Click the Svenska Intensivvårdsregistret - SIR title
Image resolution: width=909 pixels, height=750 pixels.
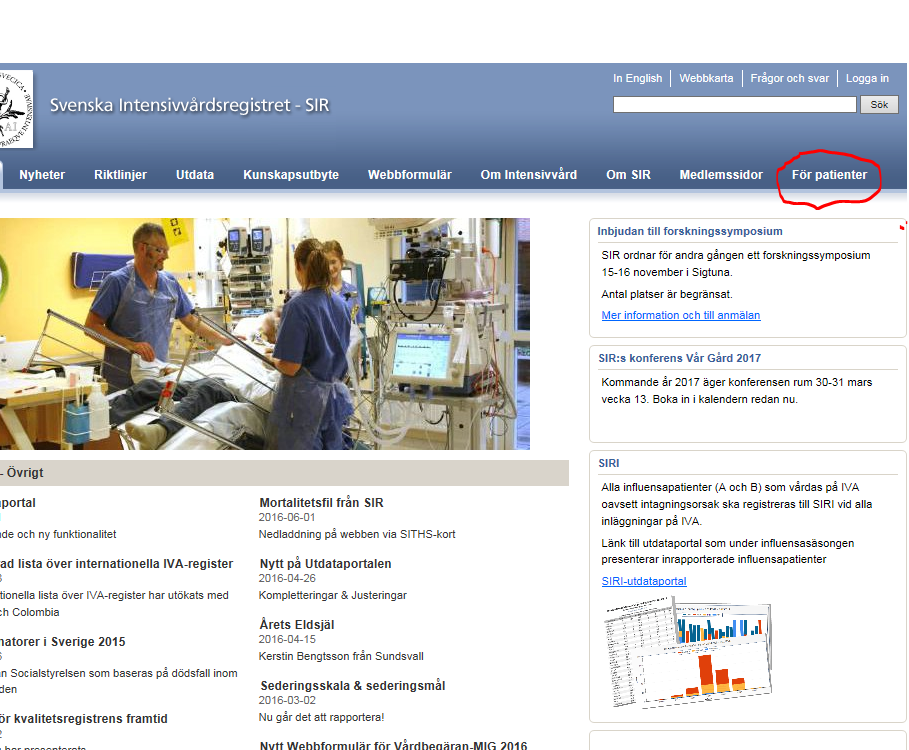pyautogui.click(x=190, y=105)
